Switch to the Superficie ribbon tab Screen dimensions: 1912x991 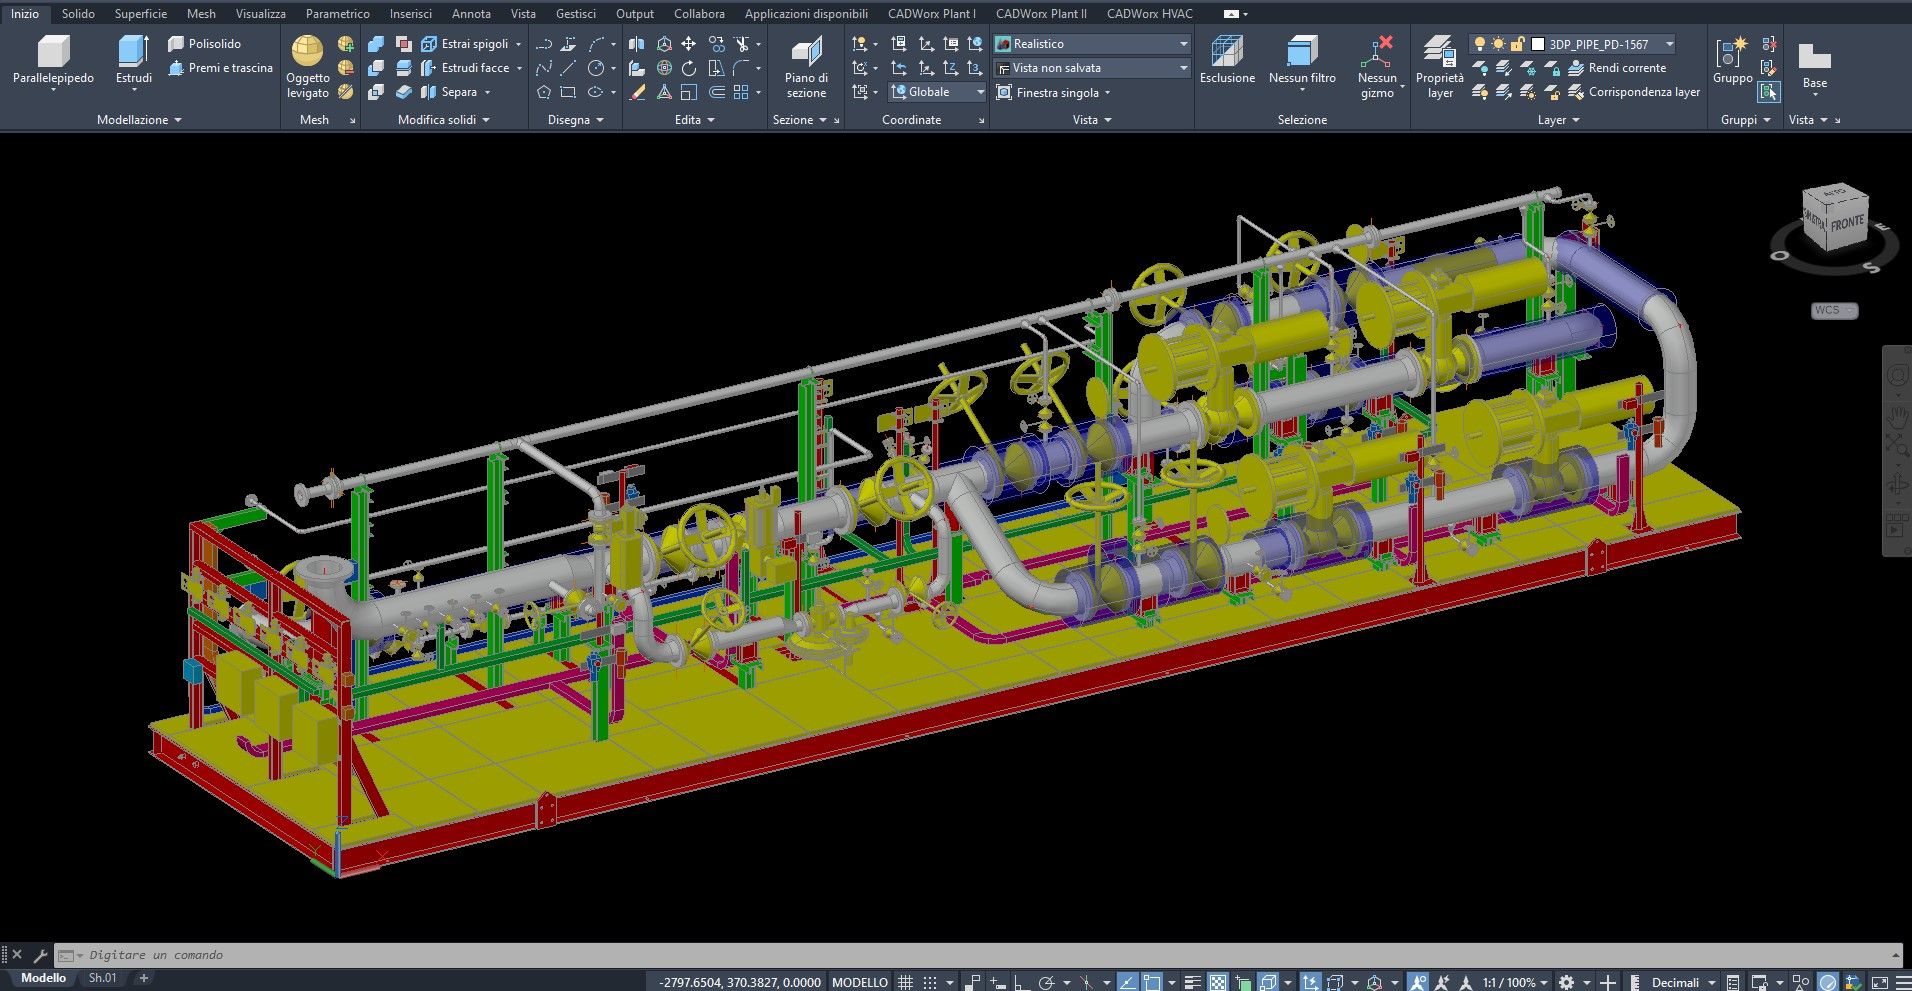click(x=141, y=14)
